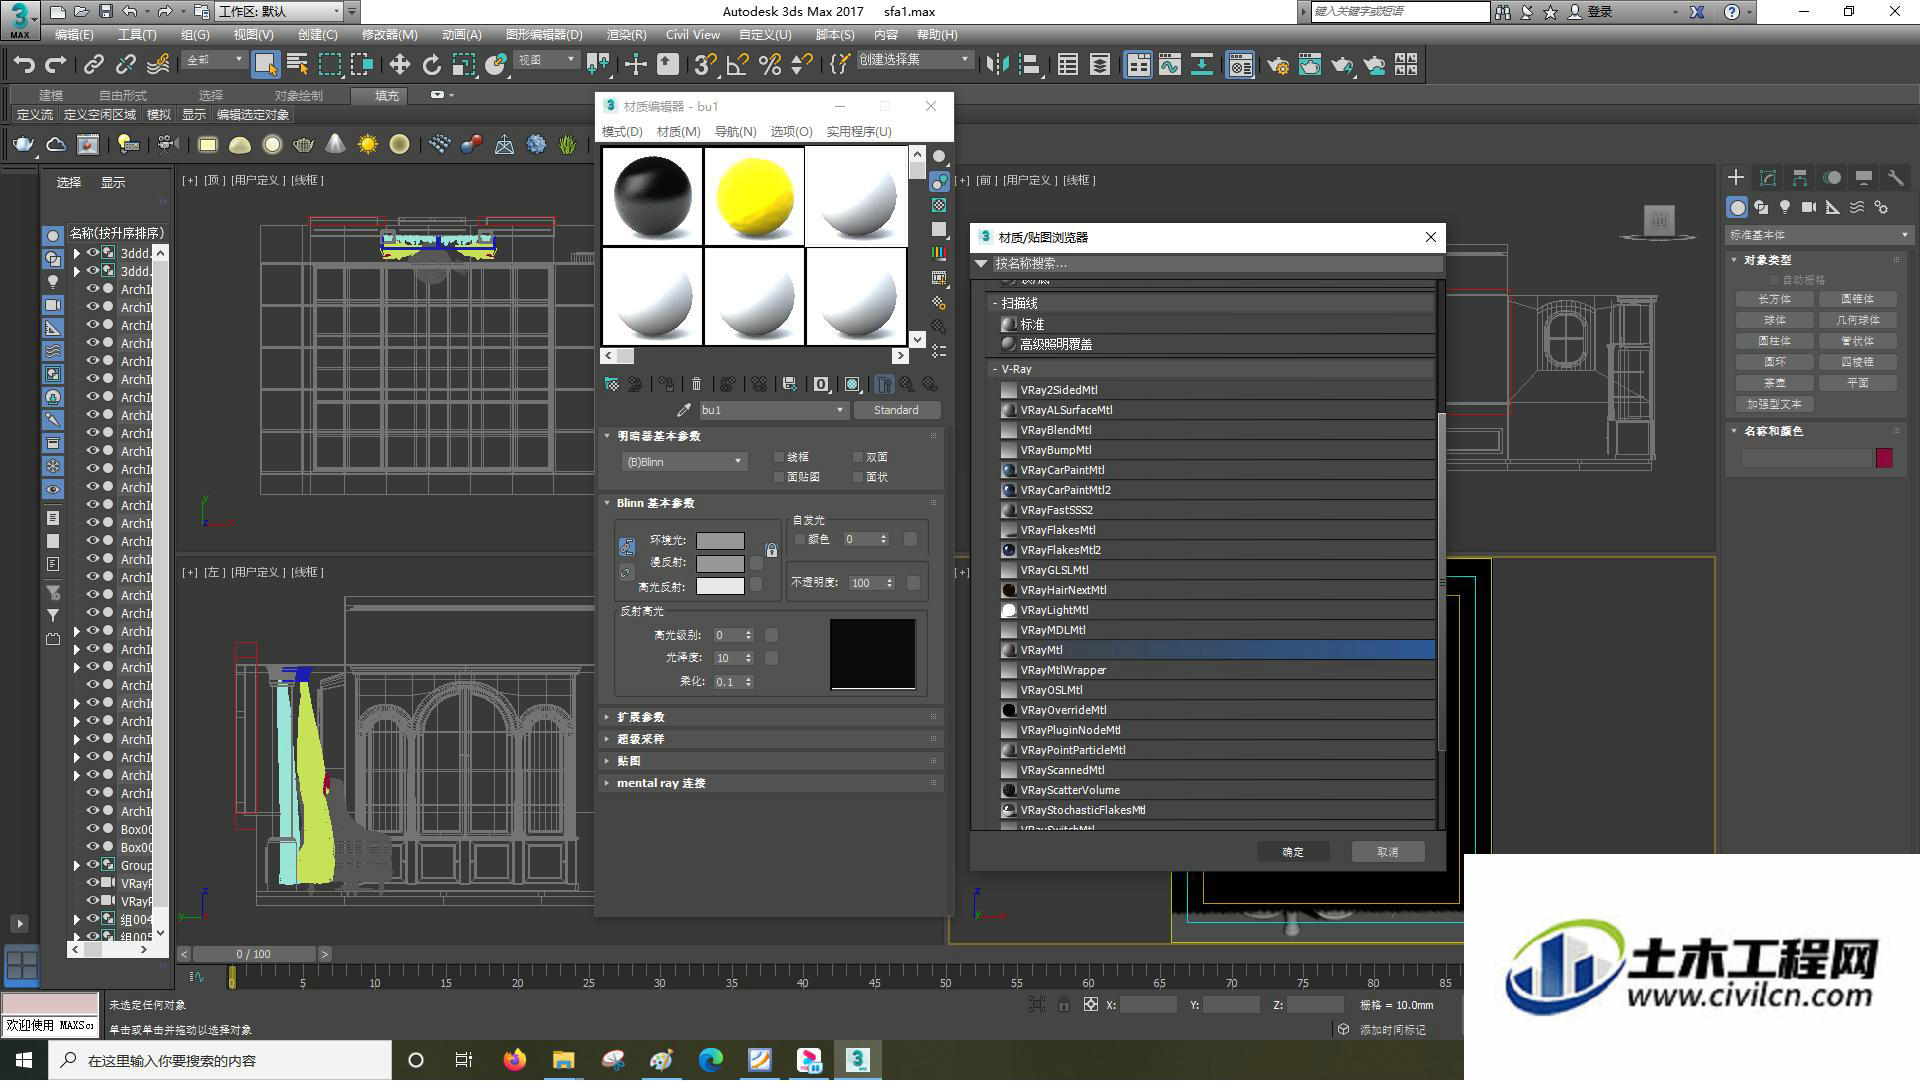This screenshot has width=1920, height=1082.
Task: Toggle Angle Snap in main toolbar
Action: [738, 65]
